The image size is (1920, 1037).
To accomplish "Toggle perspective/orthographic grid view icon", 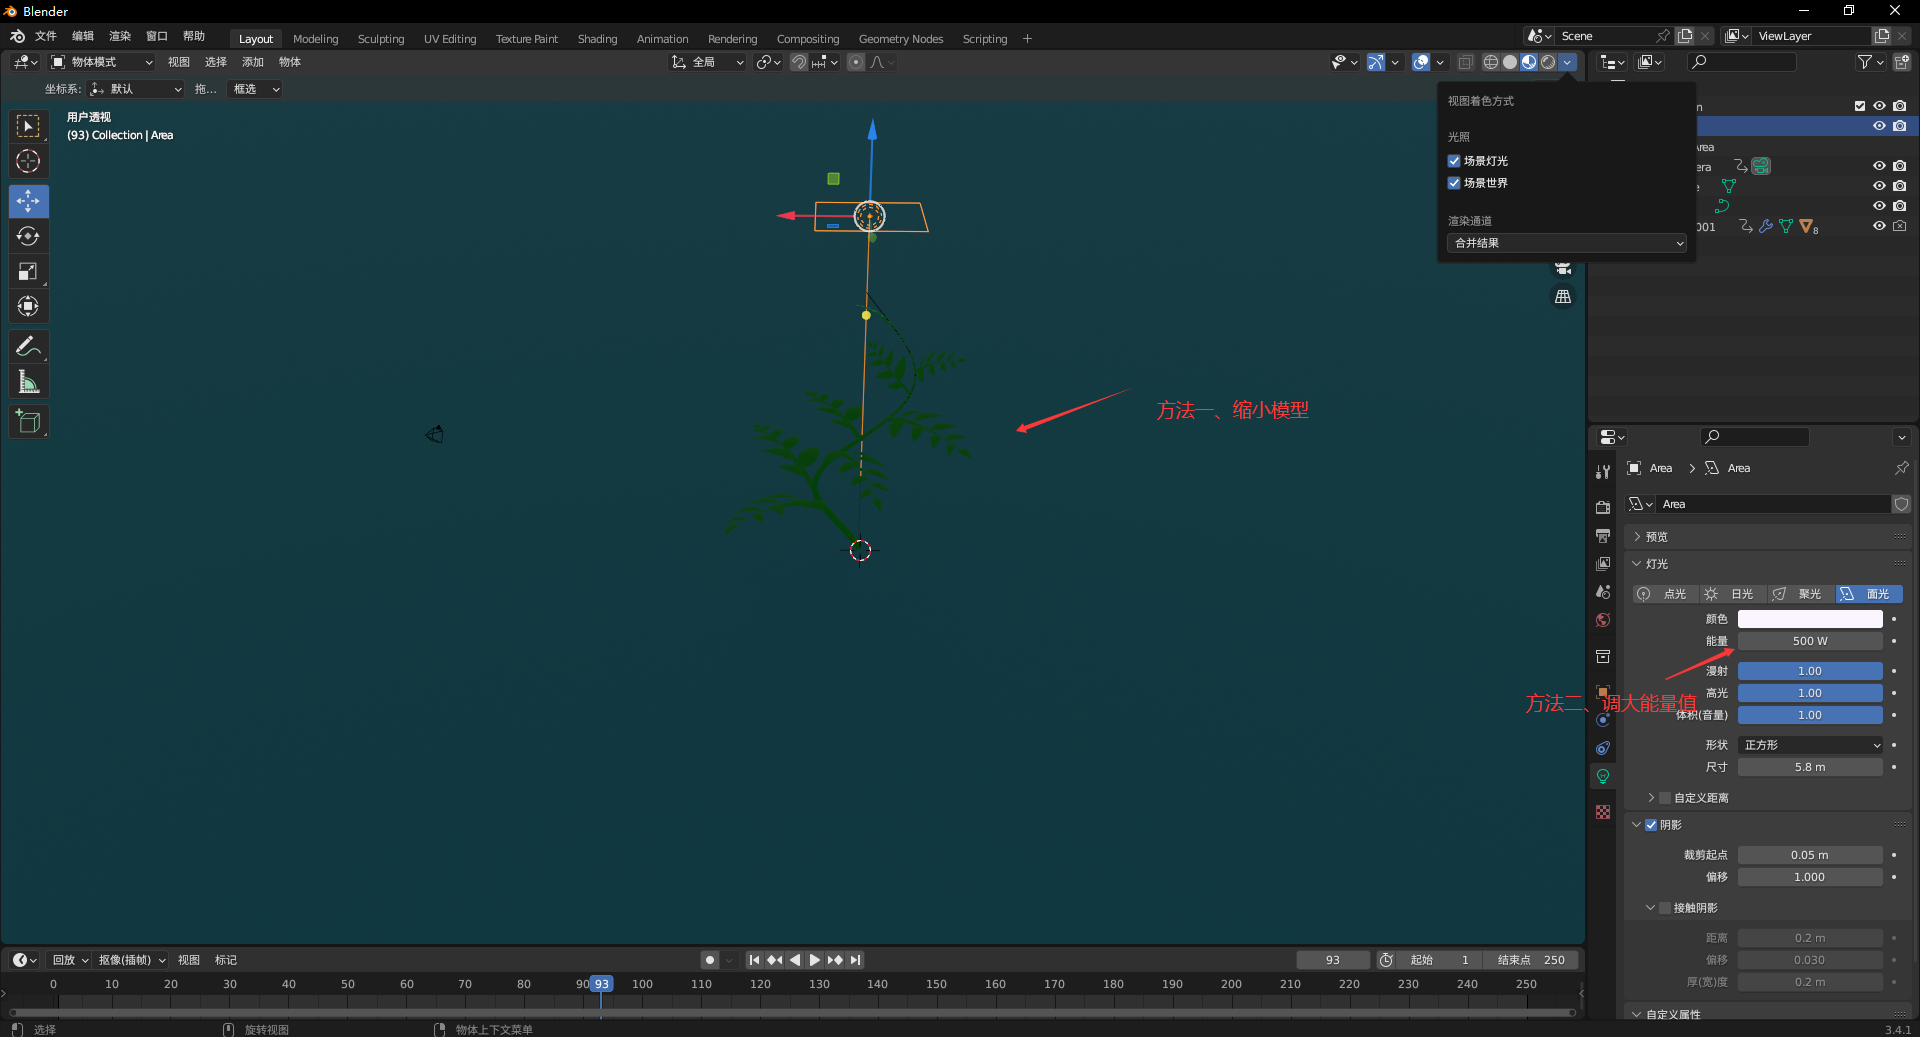I will 1563,297.
